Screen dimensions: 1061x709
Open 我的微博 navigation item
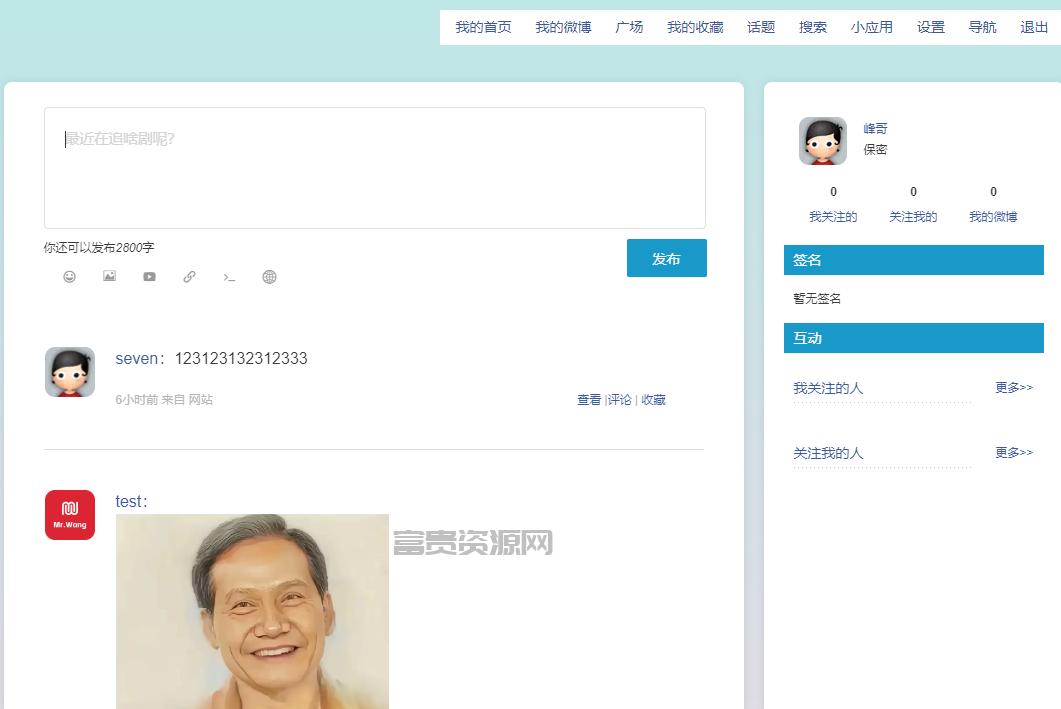click(x=563, y=27)
